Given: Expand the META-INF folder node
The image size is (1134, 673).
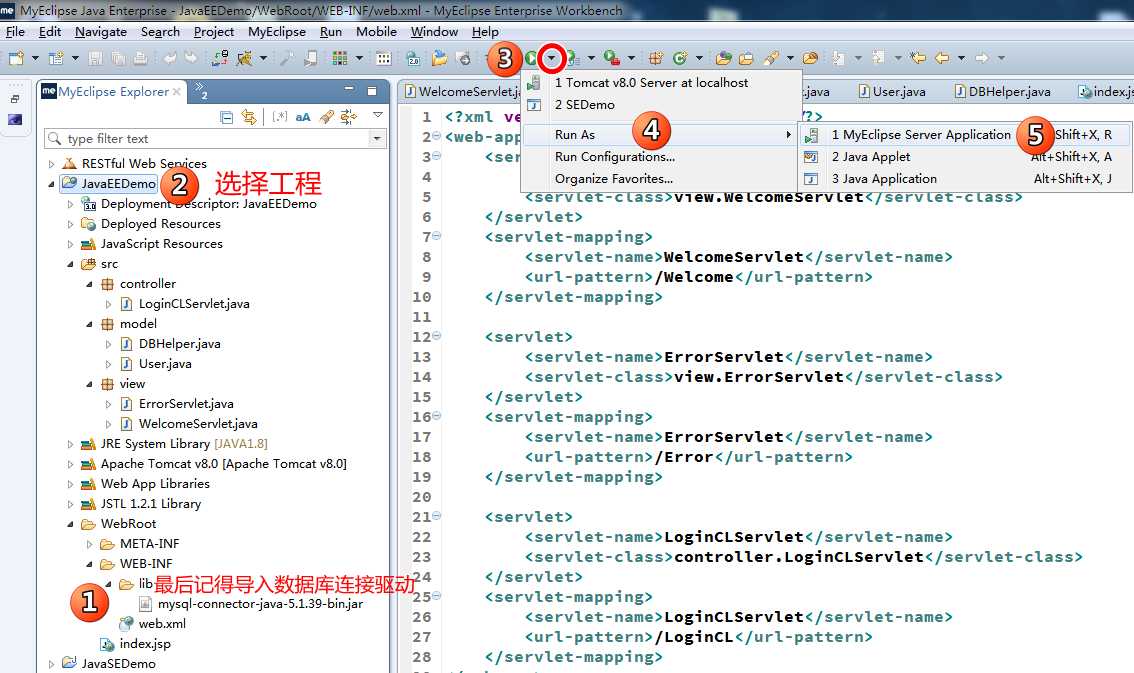Looking at the screenshot, I should pyautogui.click(x=89, y=544).
